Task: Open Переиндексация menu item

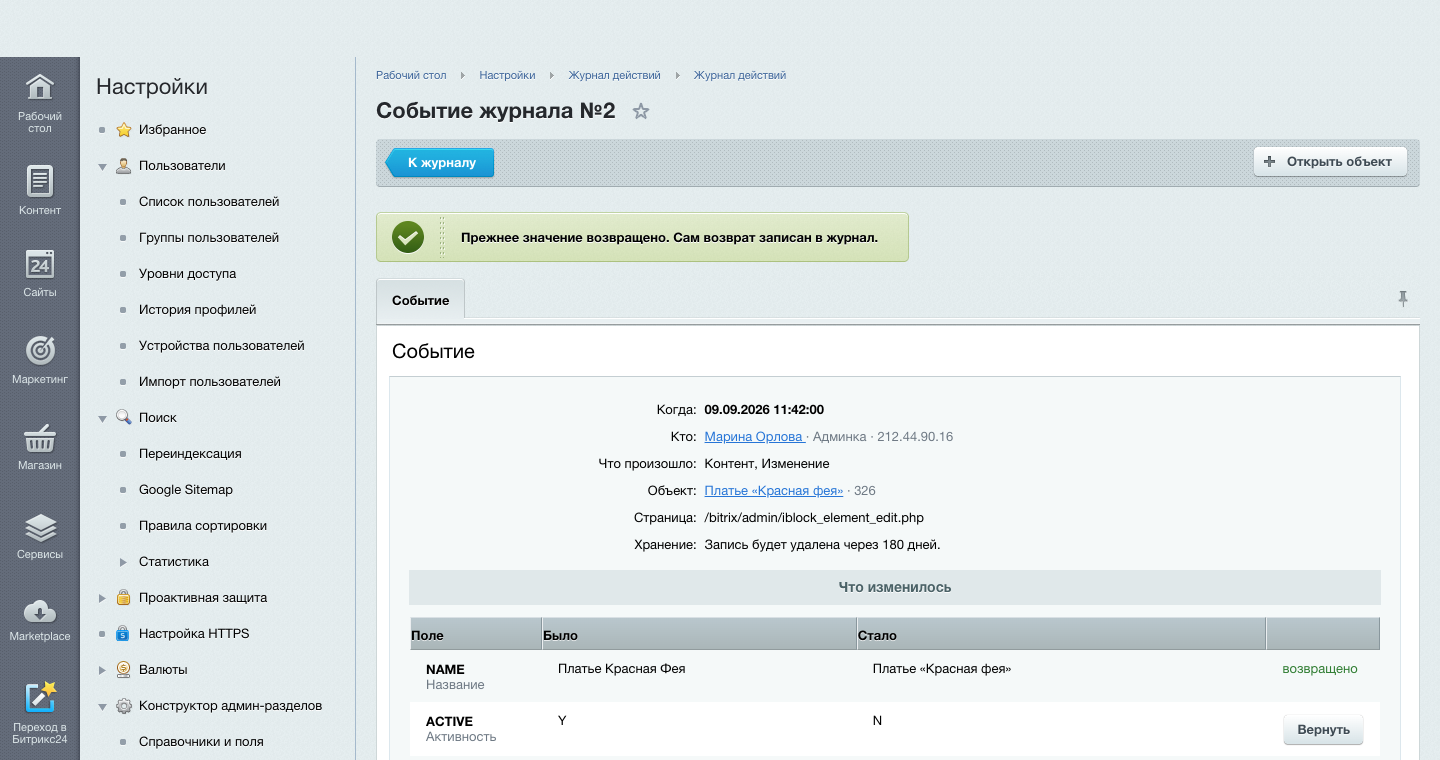Action: tap(191, 454)
